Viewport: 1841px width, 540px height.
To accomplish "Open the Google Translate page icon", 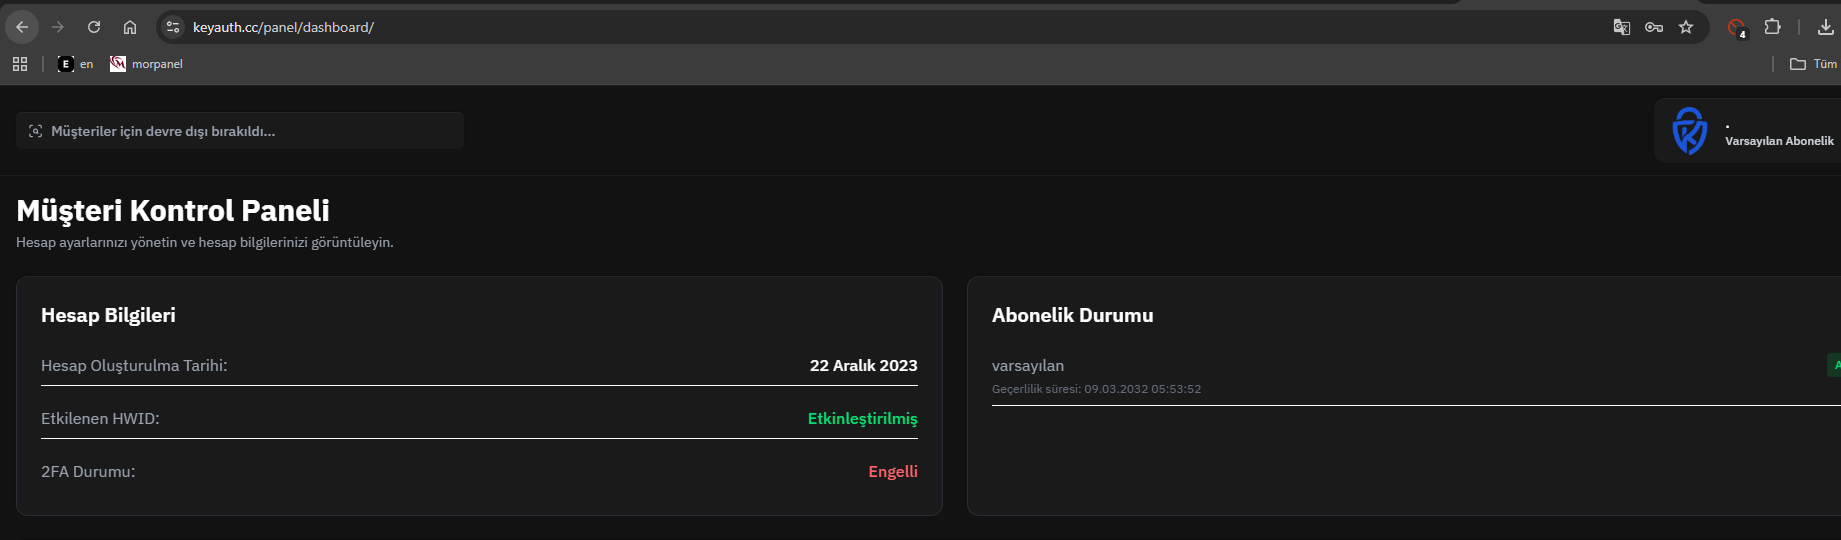I will (x=1622, y=27).
